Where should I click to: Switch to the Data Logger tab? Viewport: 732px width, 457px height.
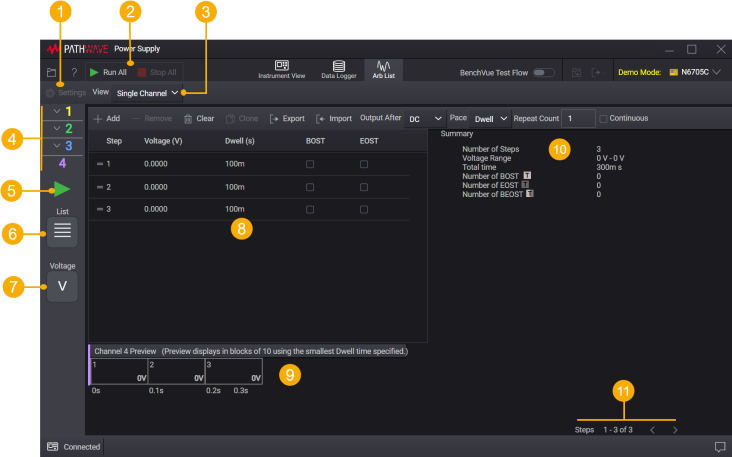point(339,68)
